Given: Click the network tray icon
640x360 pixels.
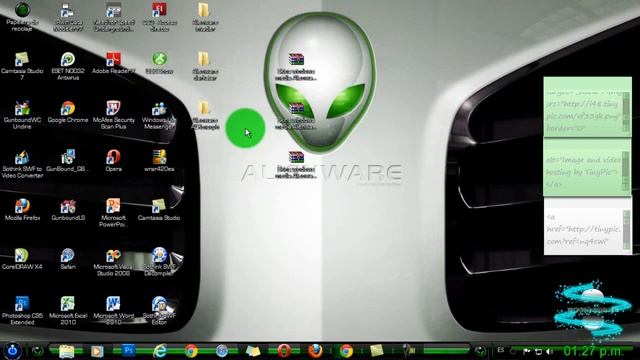Looking at the screenshot, I should (x=538, y=351).
